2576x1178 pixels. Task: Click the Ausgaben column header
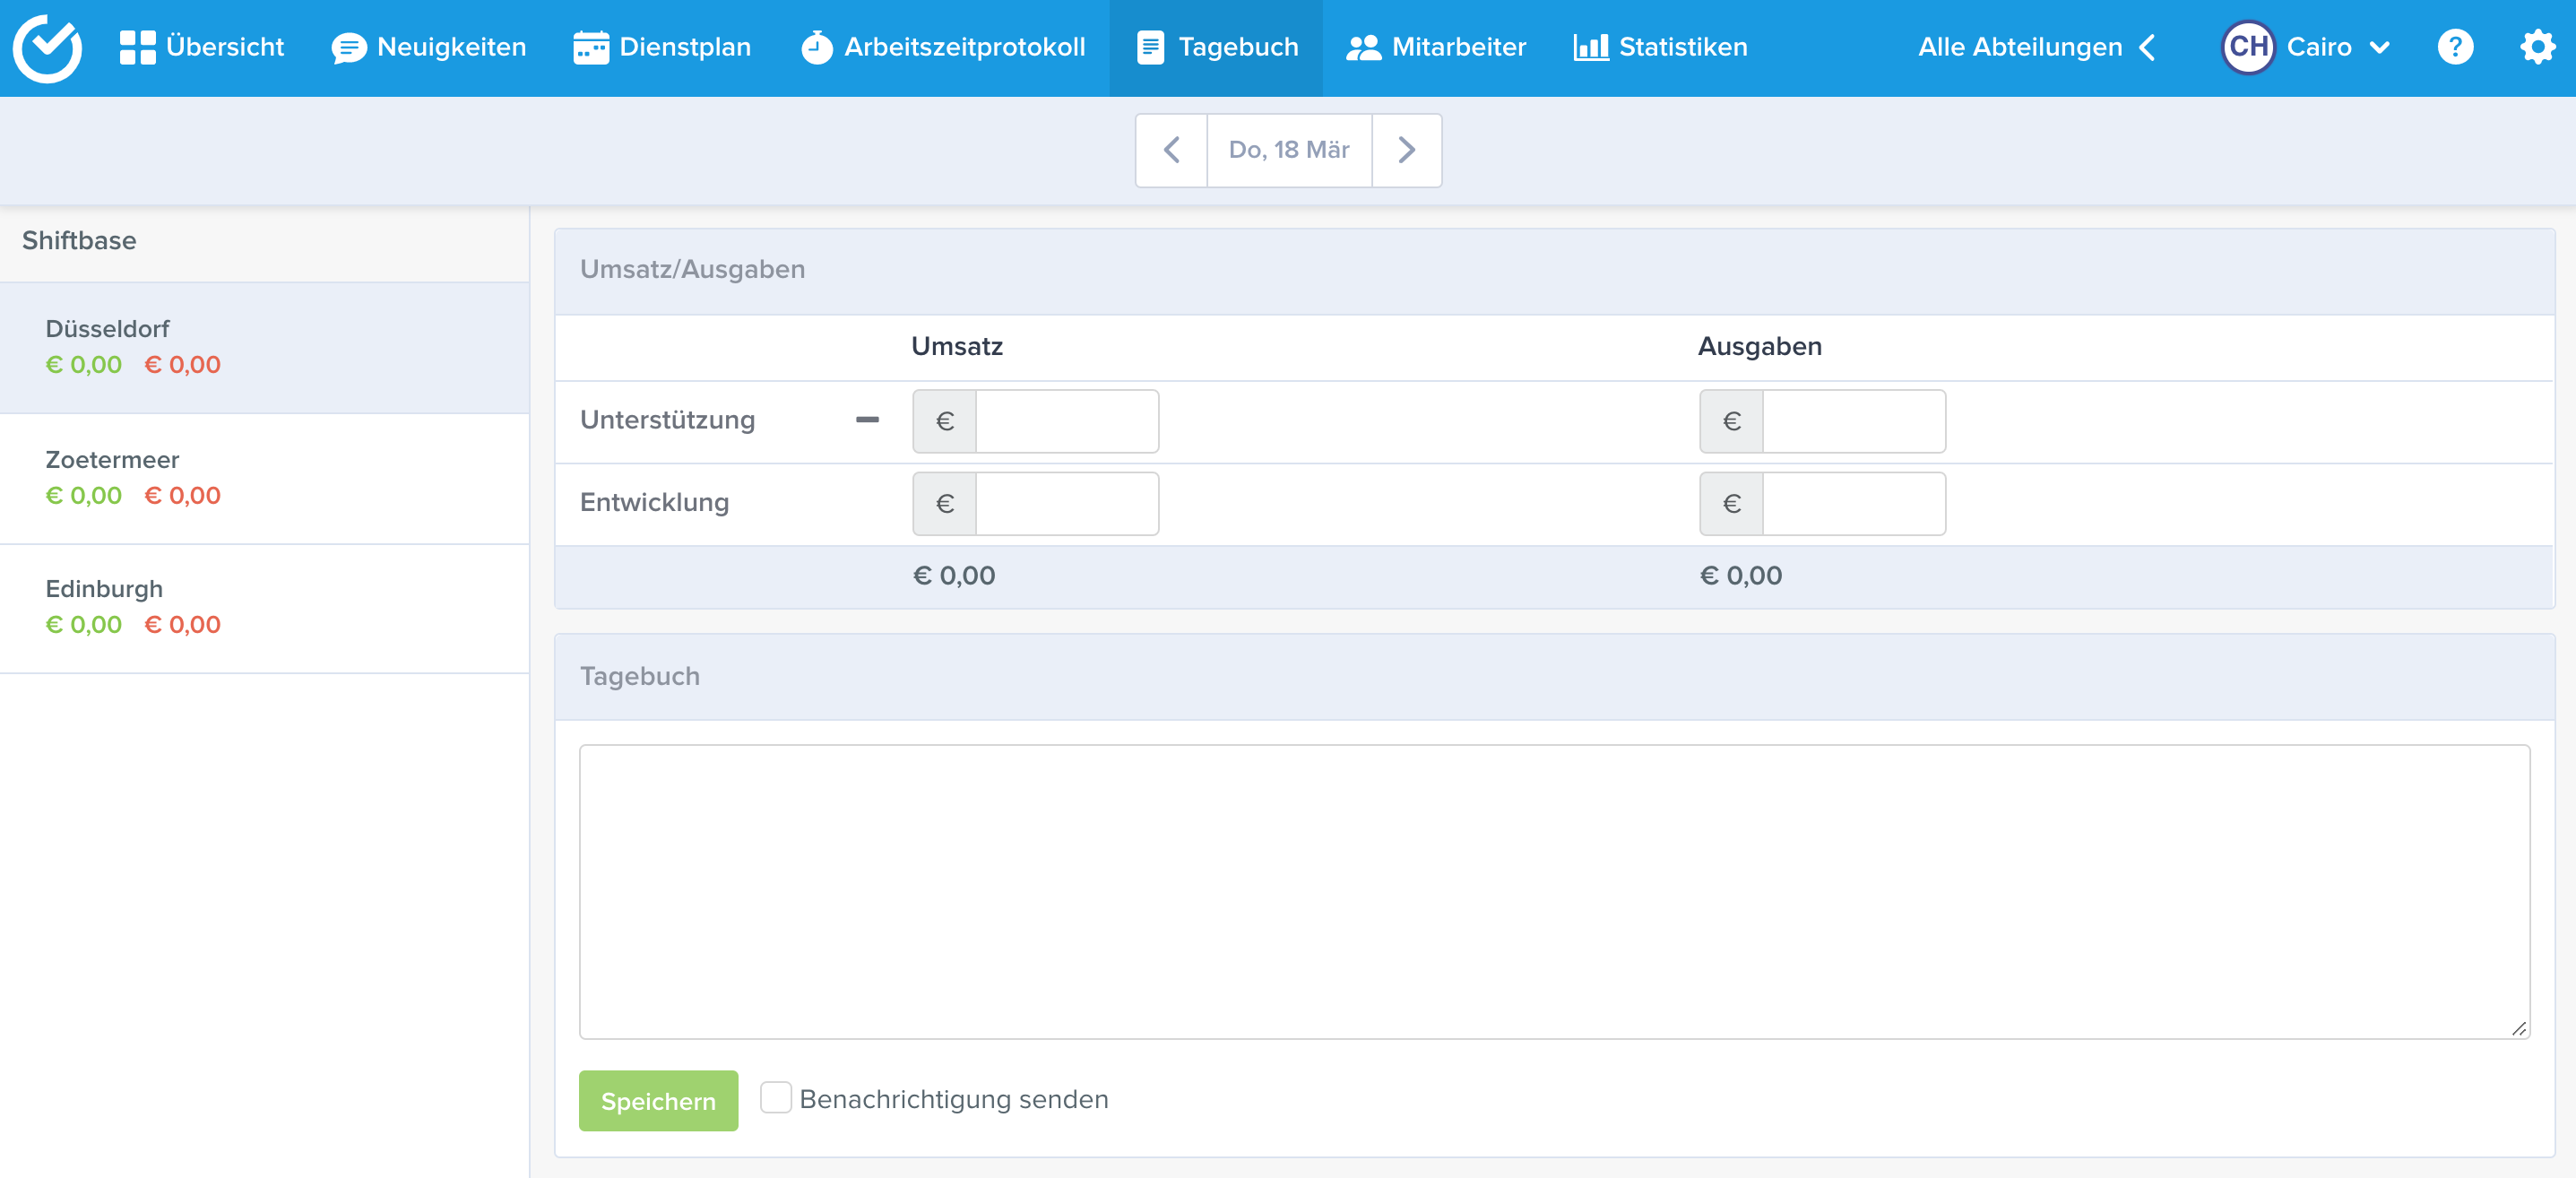tap(1760, 346)
